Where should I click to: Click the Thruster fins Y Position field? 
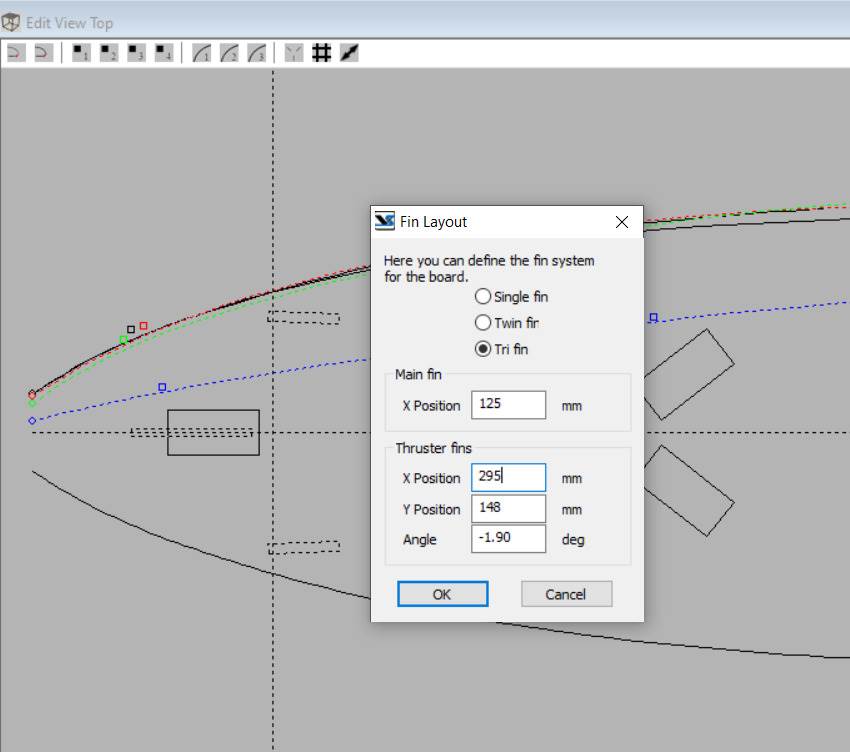click(508, 509)
